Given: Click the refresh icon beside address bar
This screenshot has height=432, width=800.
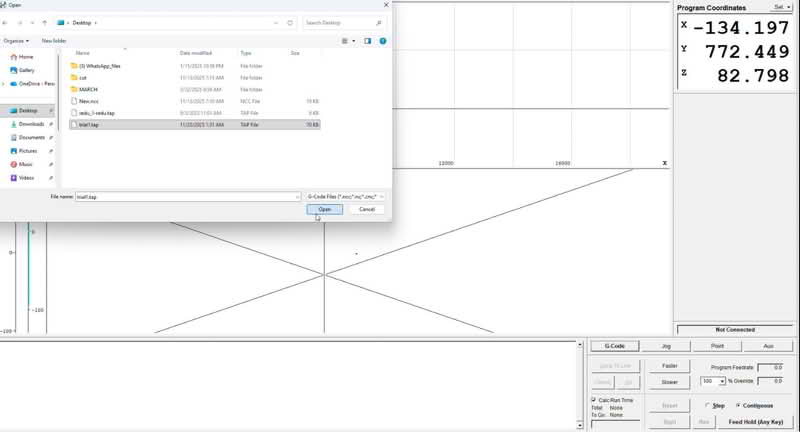Looking at the screenshot, I should tap(290, 22).
